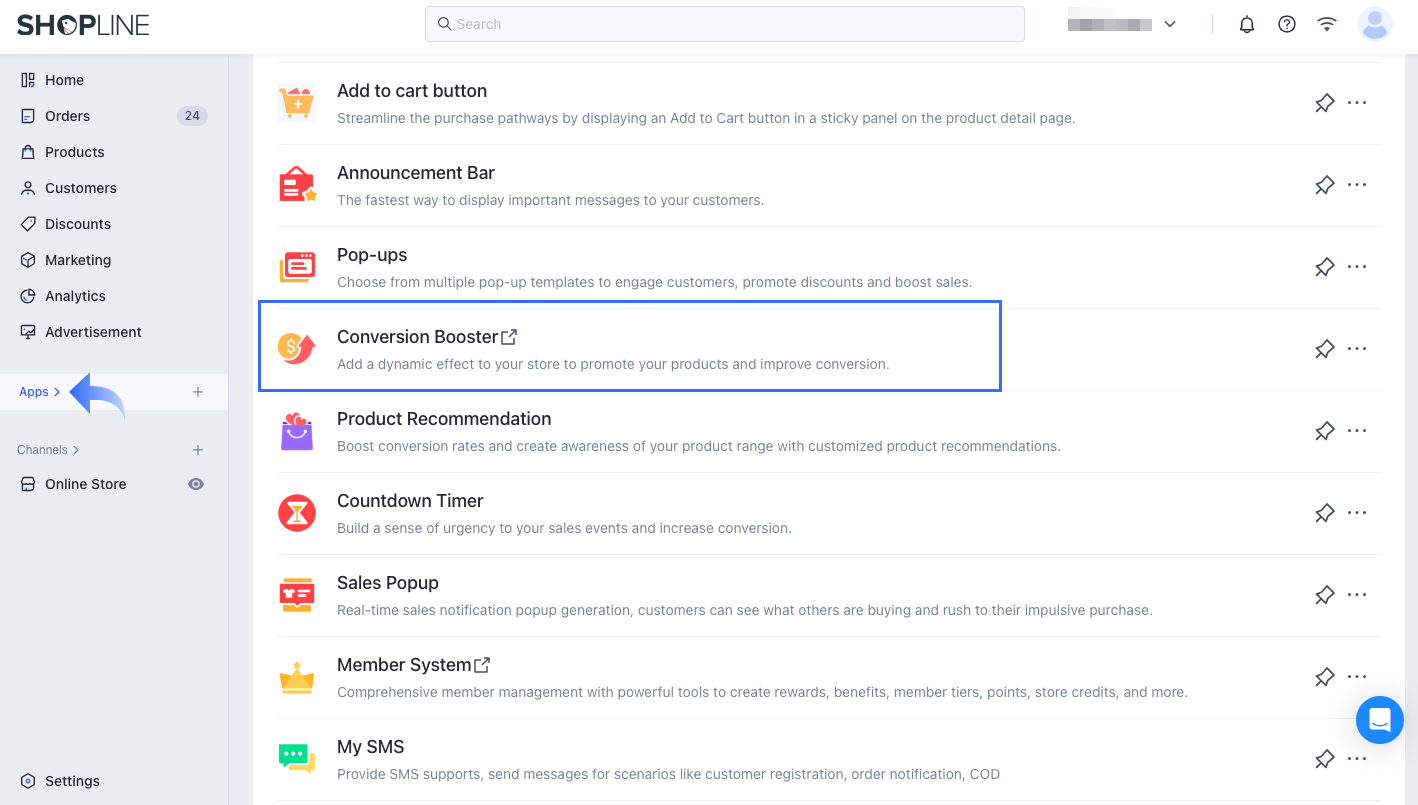Open the live chat bubble widget
Viewport: 1418px width, 805px height.
[1379, 719]
